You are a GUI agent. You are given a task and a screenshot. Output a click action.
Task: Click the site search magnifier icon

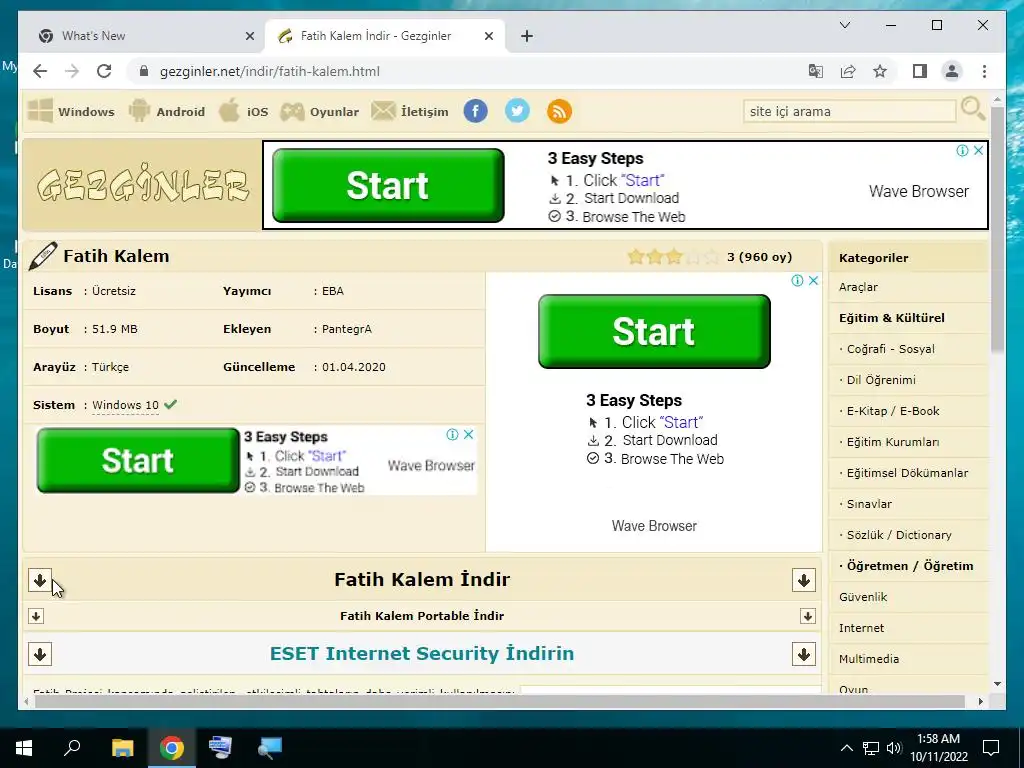pyautogui.click(x=972, y=109)
